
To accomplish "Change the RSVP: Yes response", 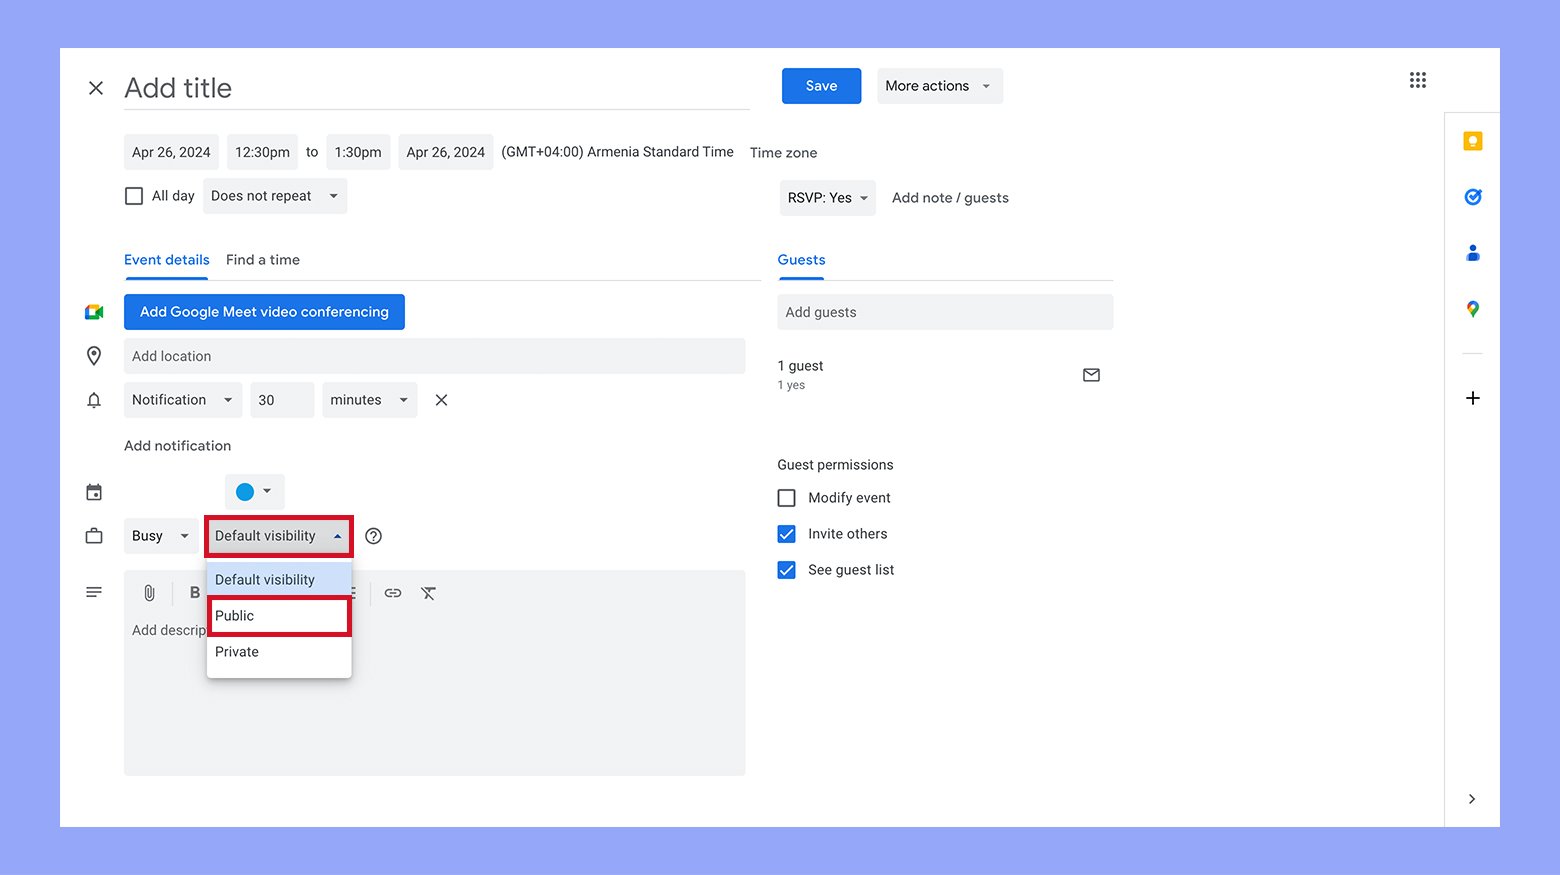I will point(827,197).
